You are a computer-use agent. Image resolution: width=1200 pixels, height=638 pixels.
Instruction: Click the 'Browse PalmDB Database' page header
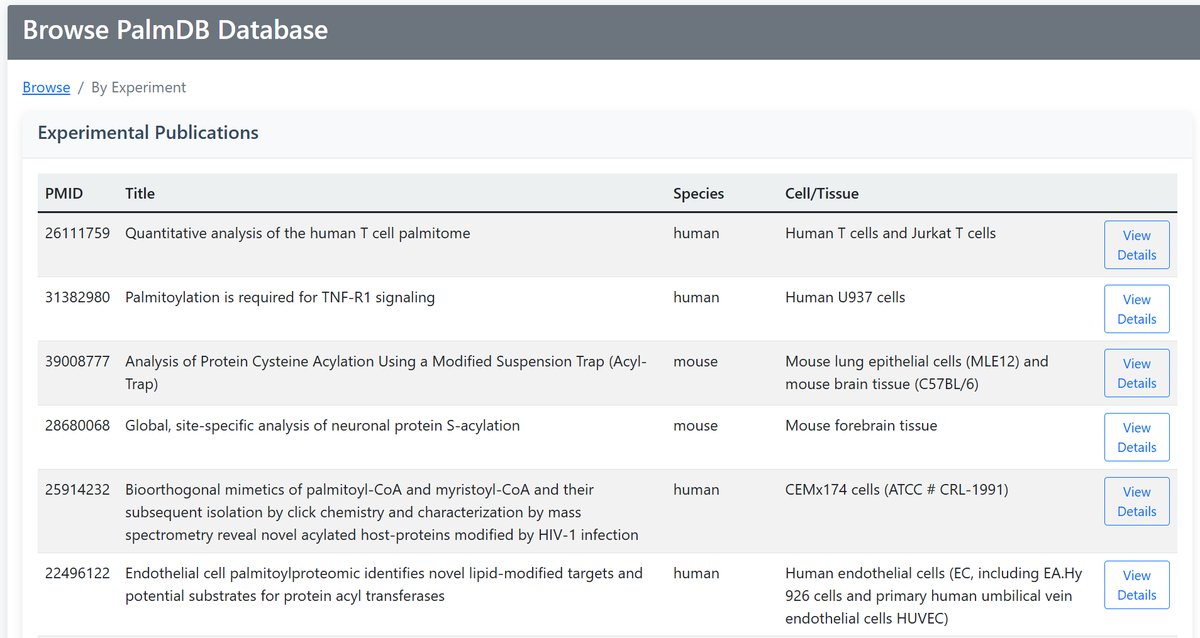pyautogui.click(x=175, y=30)
